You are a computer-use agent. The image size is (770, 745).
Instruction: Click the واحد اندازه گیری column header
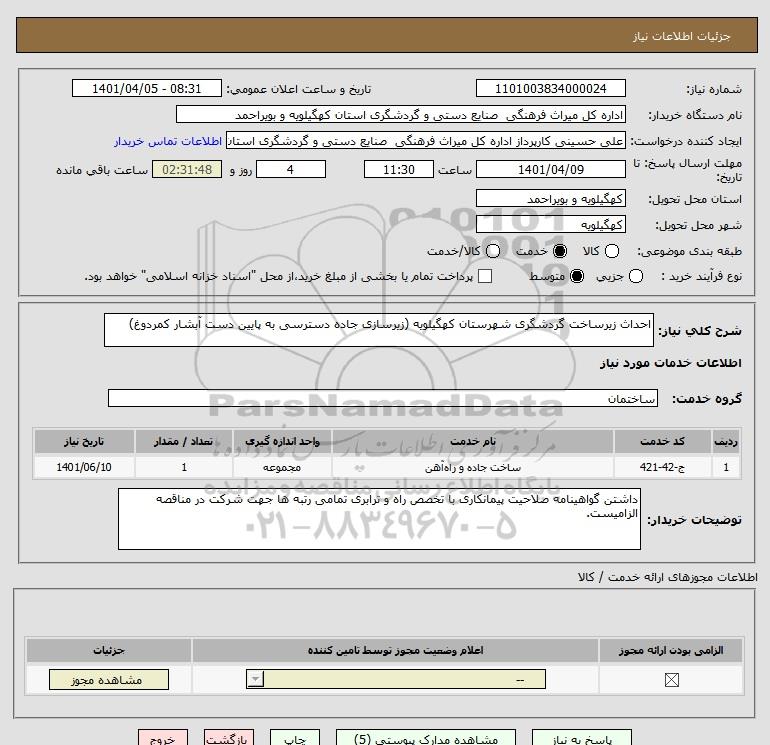coord(282,441)
